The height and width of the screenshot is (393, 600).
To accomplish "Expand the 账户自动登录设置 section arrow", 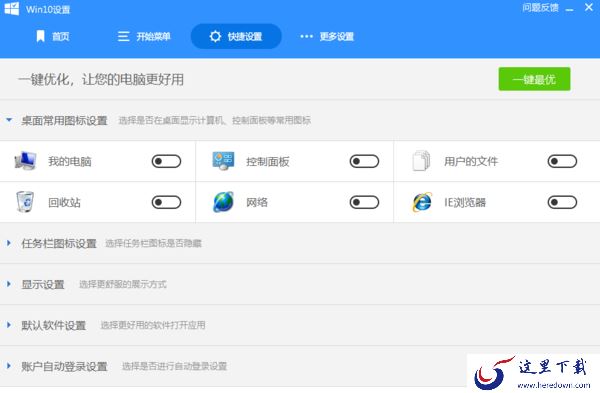I will (9, 366).
